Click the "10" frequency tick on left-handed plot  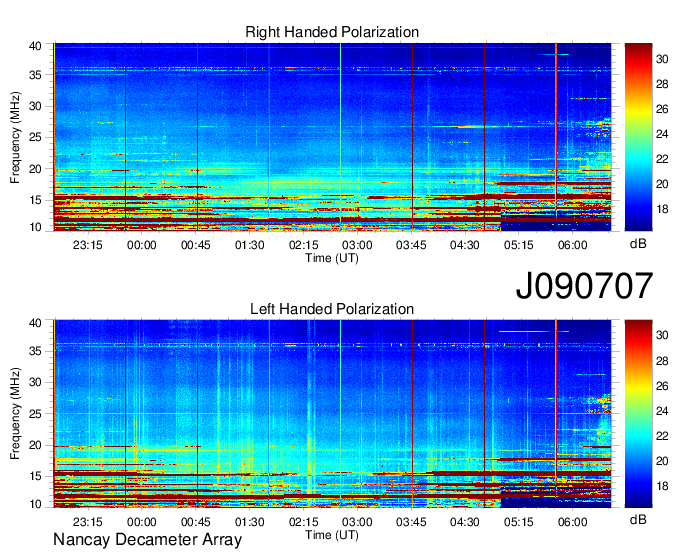click(x=35, y=504)
